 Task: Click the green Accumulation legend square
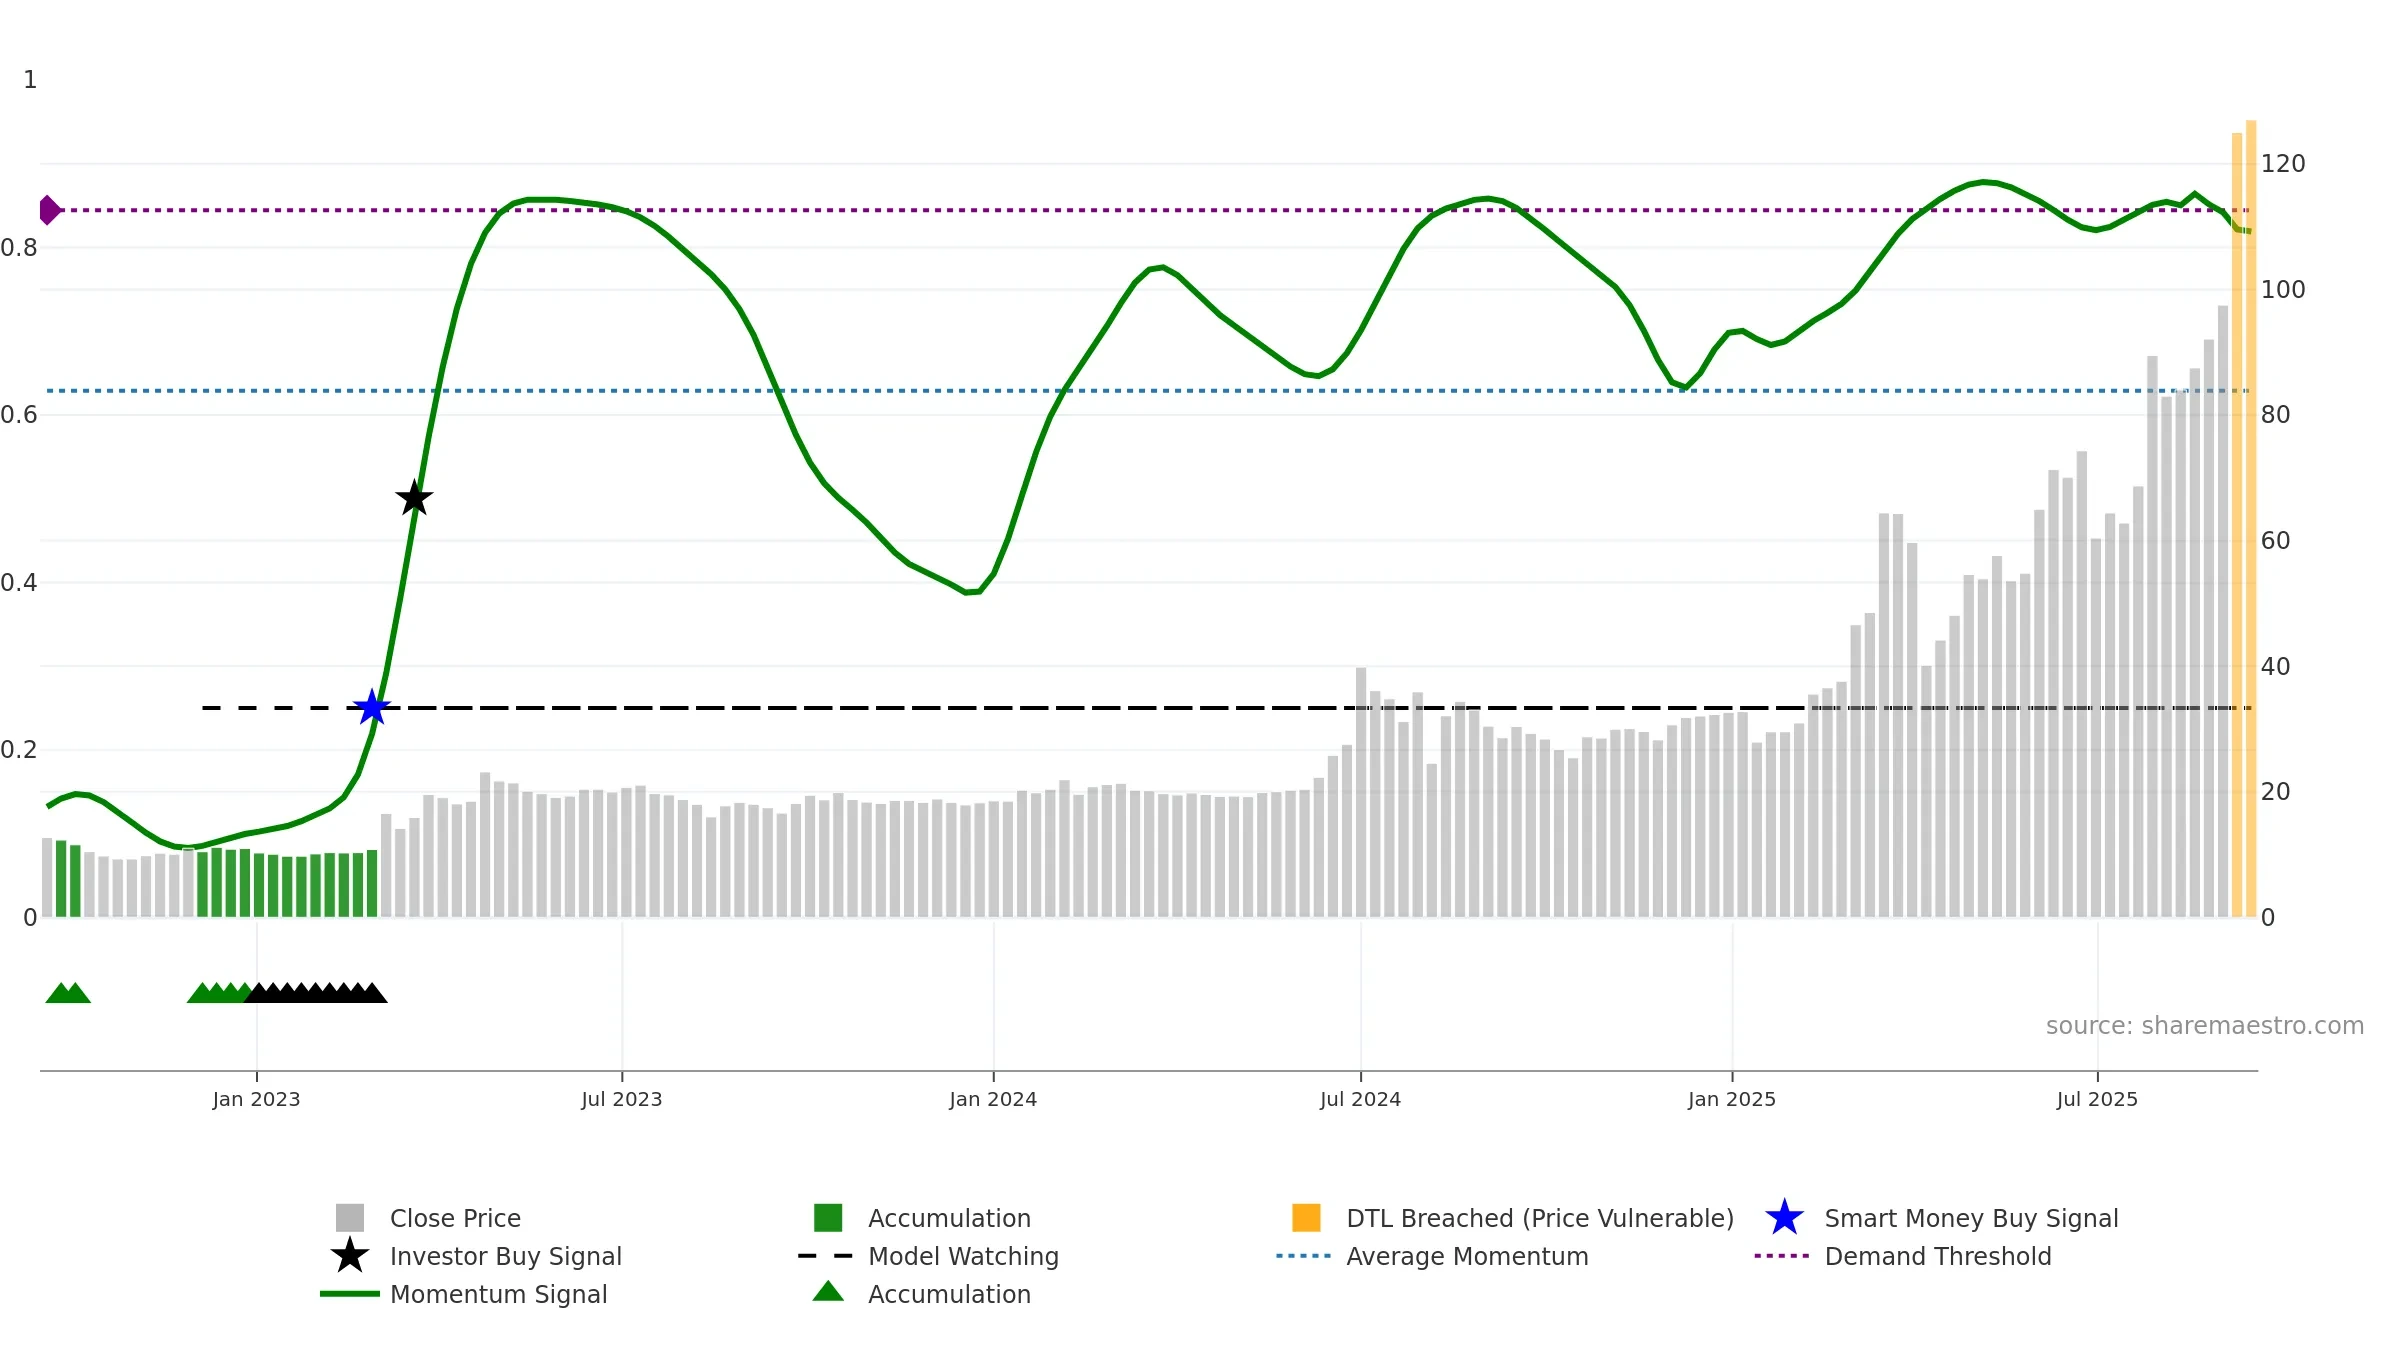(x=828, y=1217)
